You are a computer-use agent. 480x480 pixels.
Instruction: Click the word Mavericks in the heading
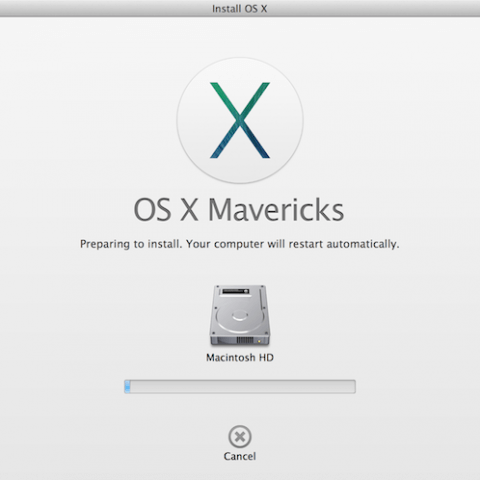coord(276,209)
